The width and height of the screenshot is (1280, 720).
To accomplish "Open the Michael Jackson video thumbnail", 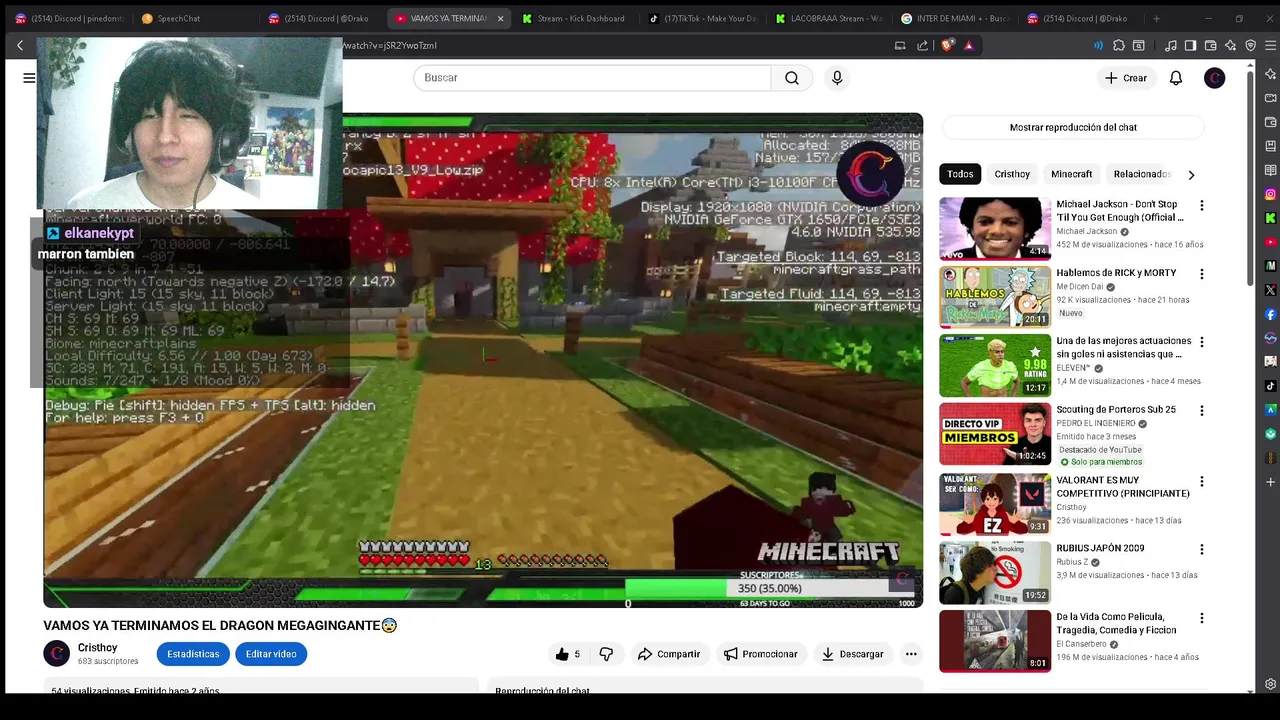I will click(x=995, y=229).
